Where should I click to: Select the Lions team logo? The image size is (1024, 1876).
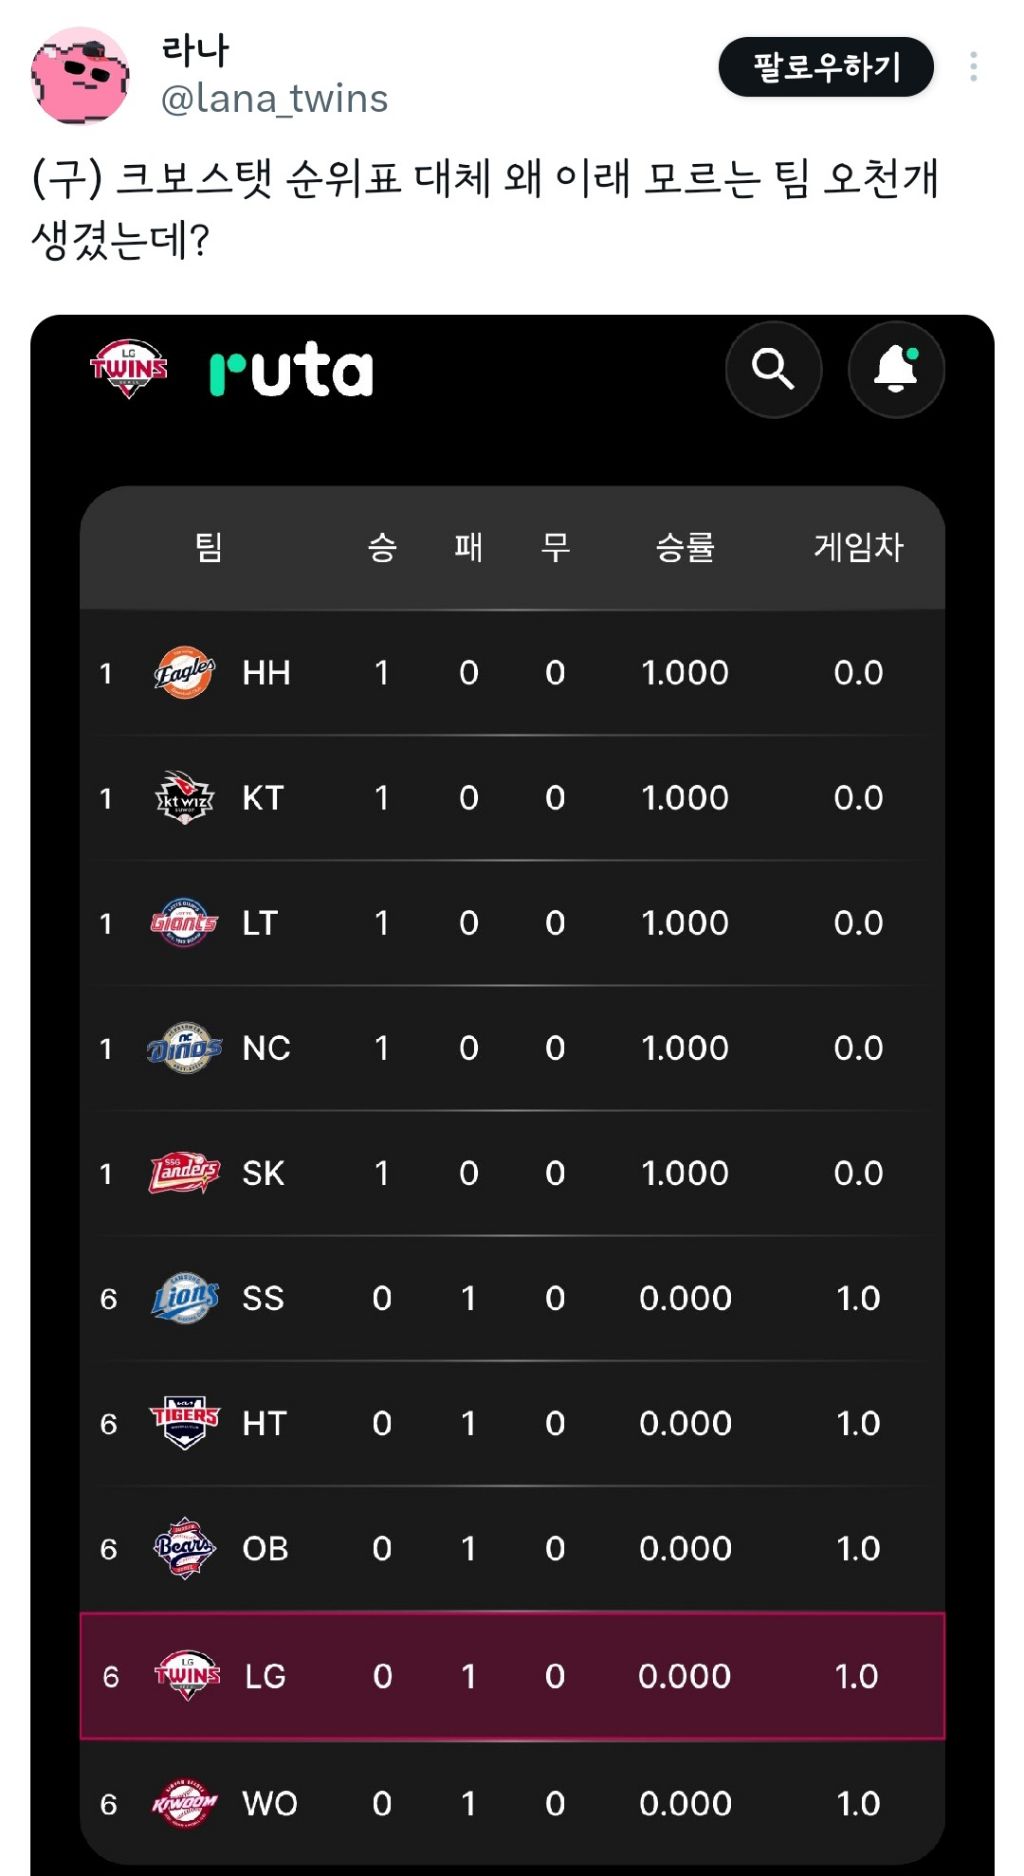[x=184, y=1298]
